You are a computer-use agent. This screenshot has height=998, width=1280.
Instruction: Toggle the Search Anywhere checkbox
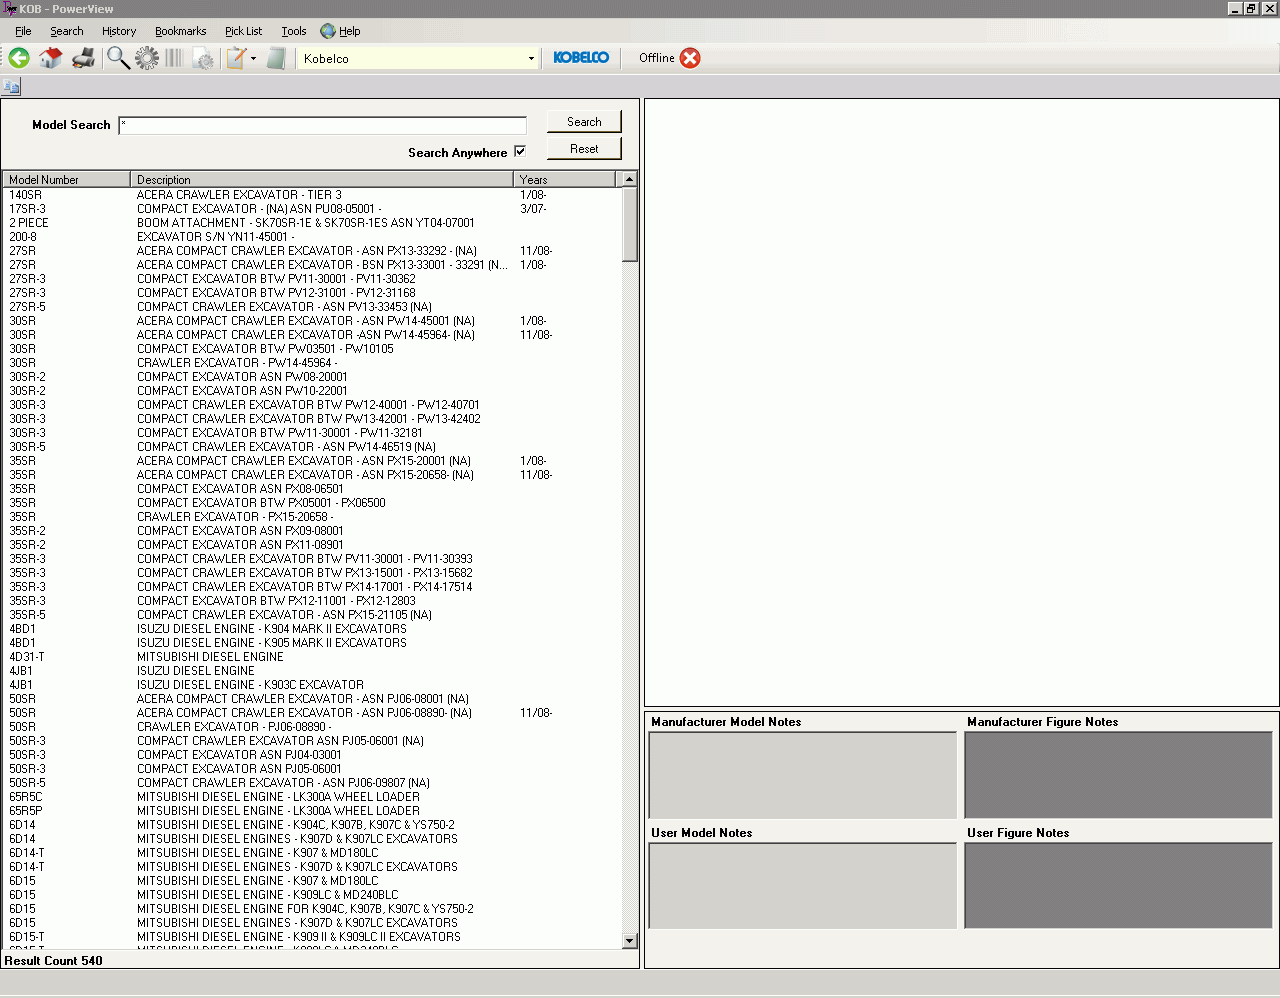520,152
